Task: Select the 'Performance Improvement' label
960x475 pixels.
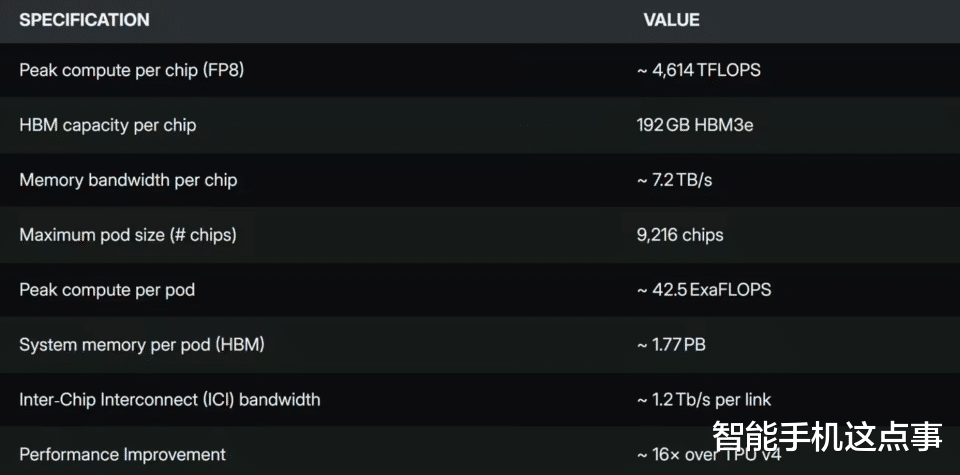Action: click(122, 455)
